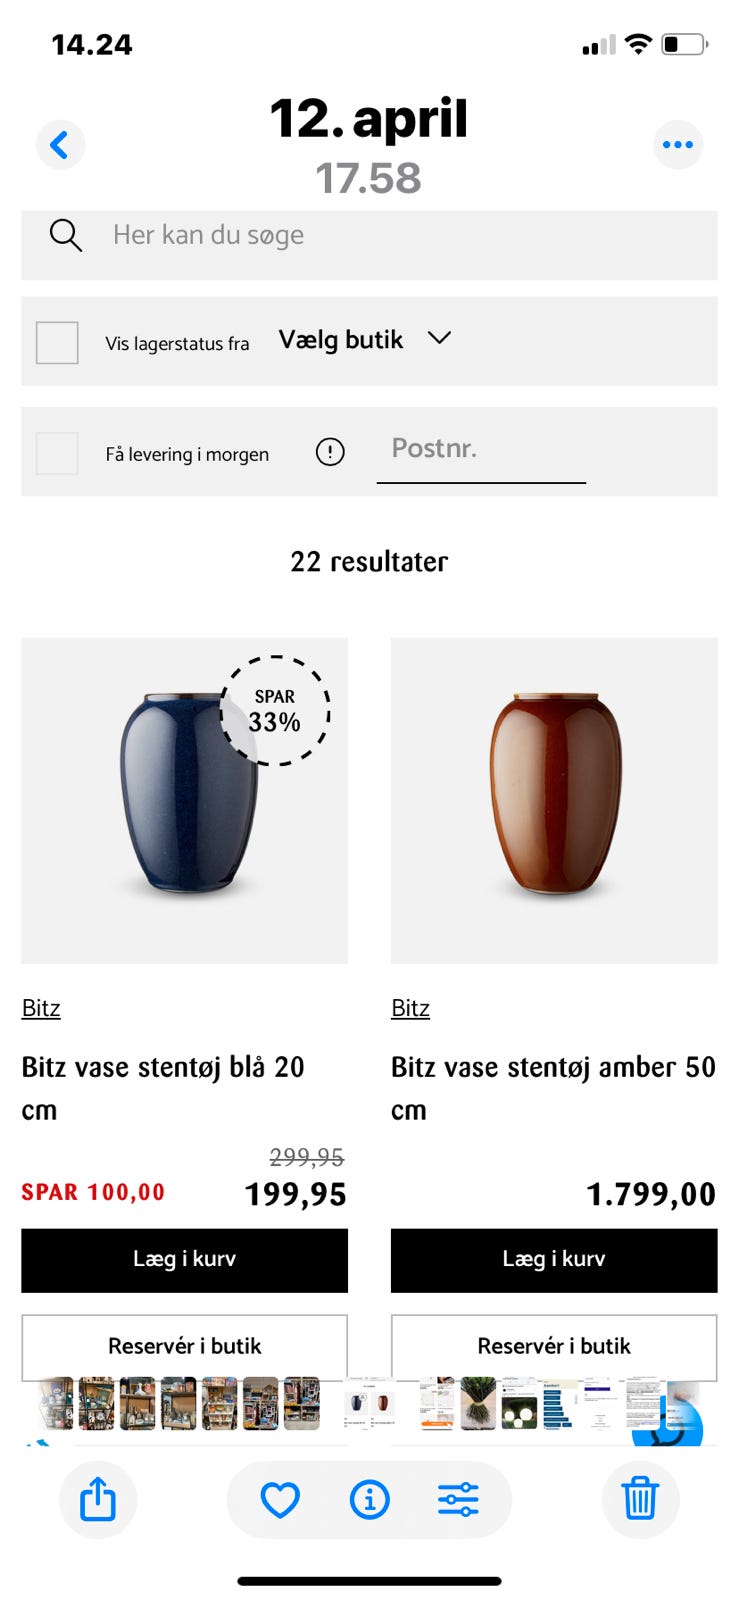The width and height of the screenshot is (739, 1600).
Task: Click the 'Her kan du søge' search field
Action: pyautogui.click(x=400, y=236)
